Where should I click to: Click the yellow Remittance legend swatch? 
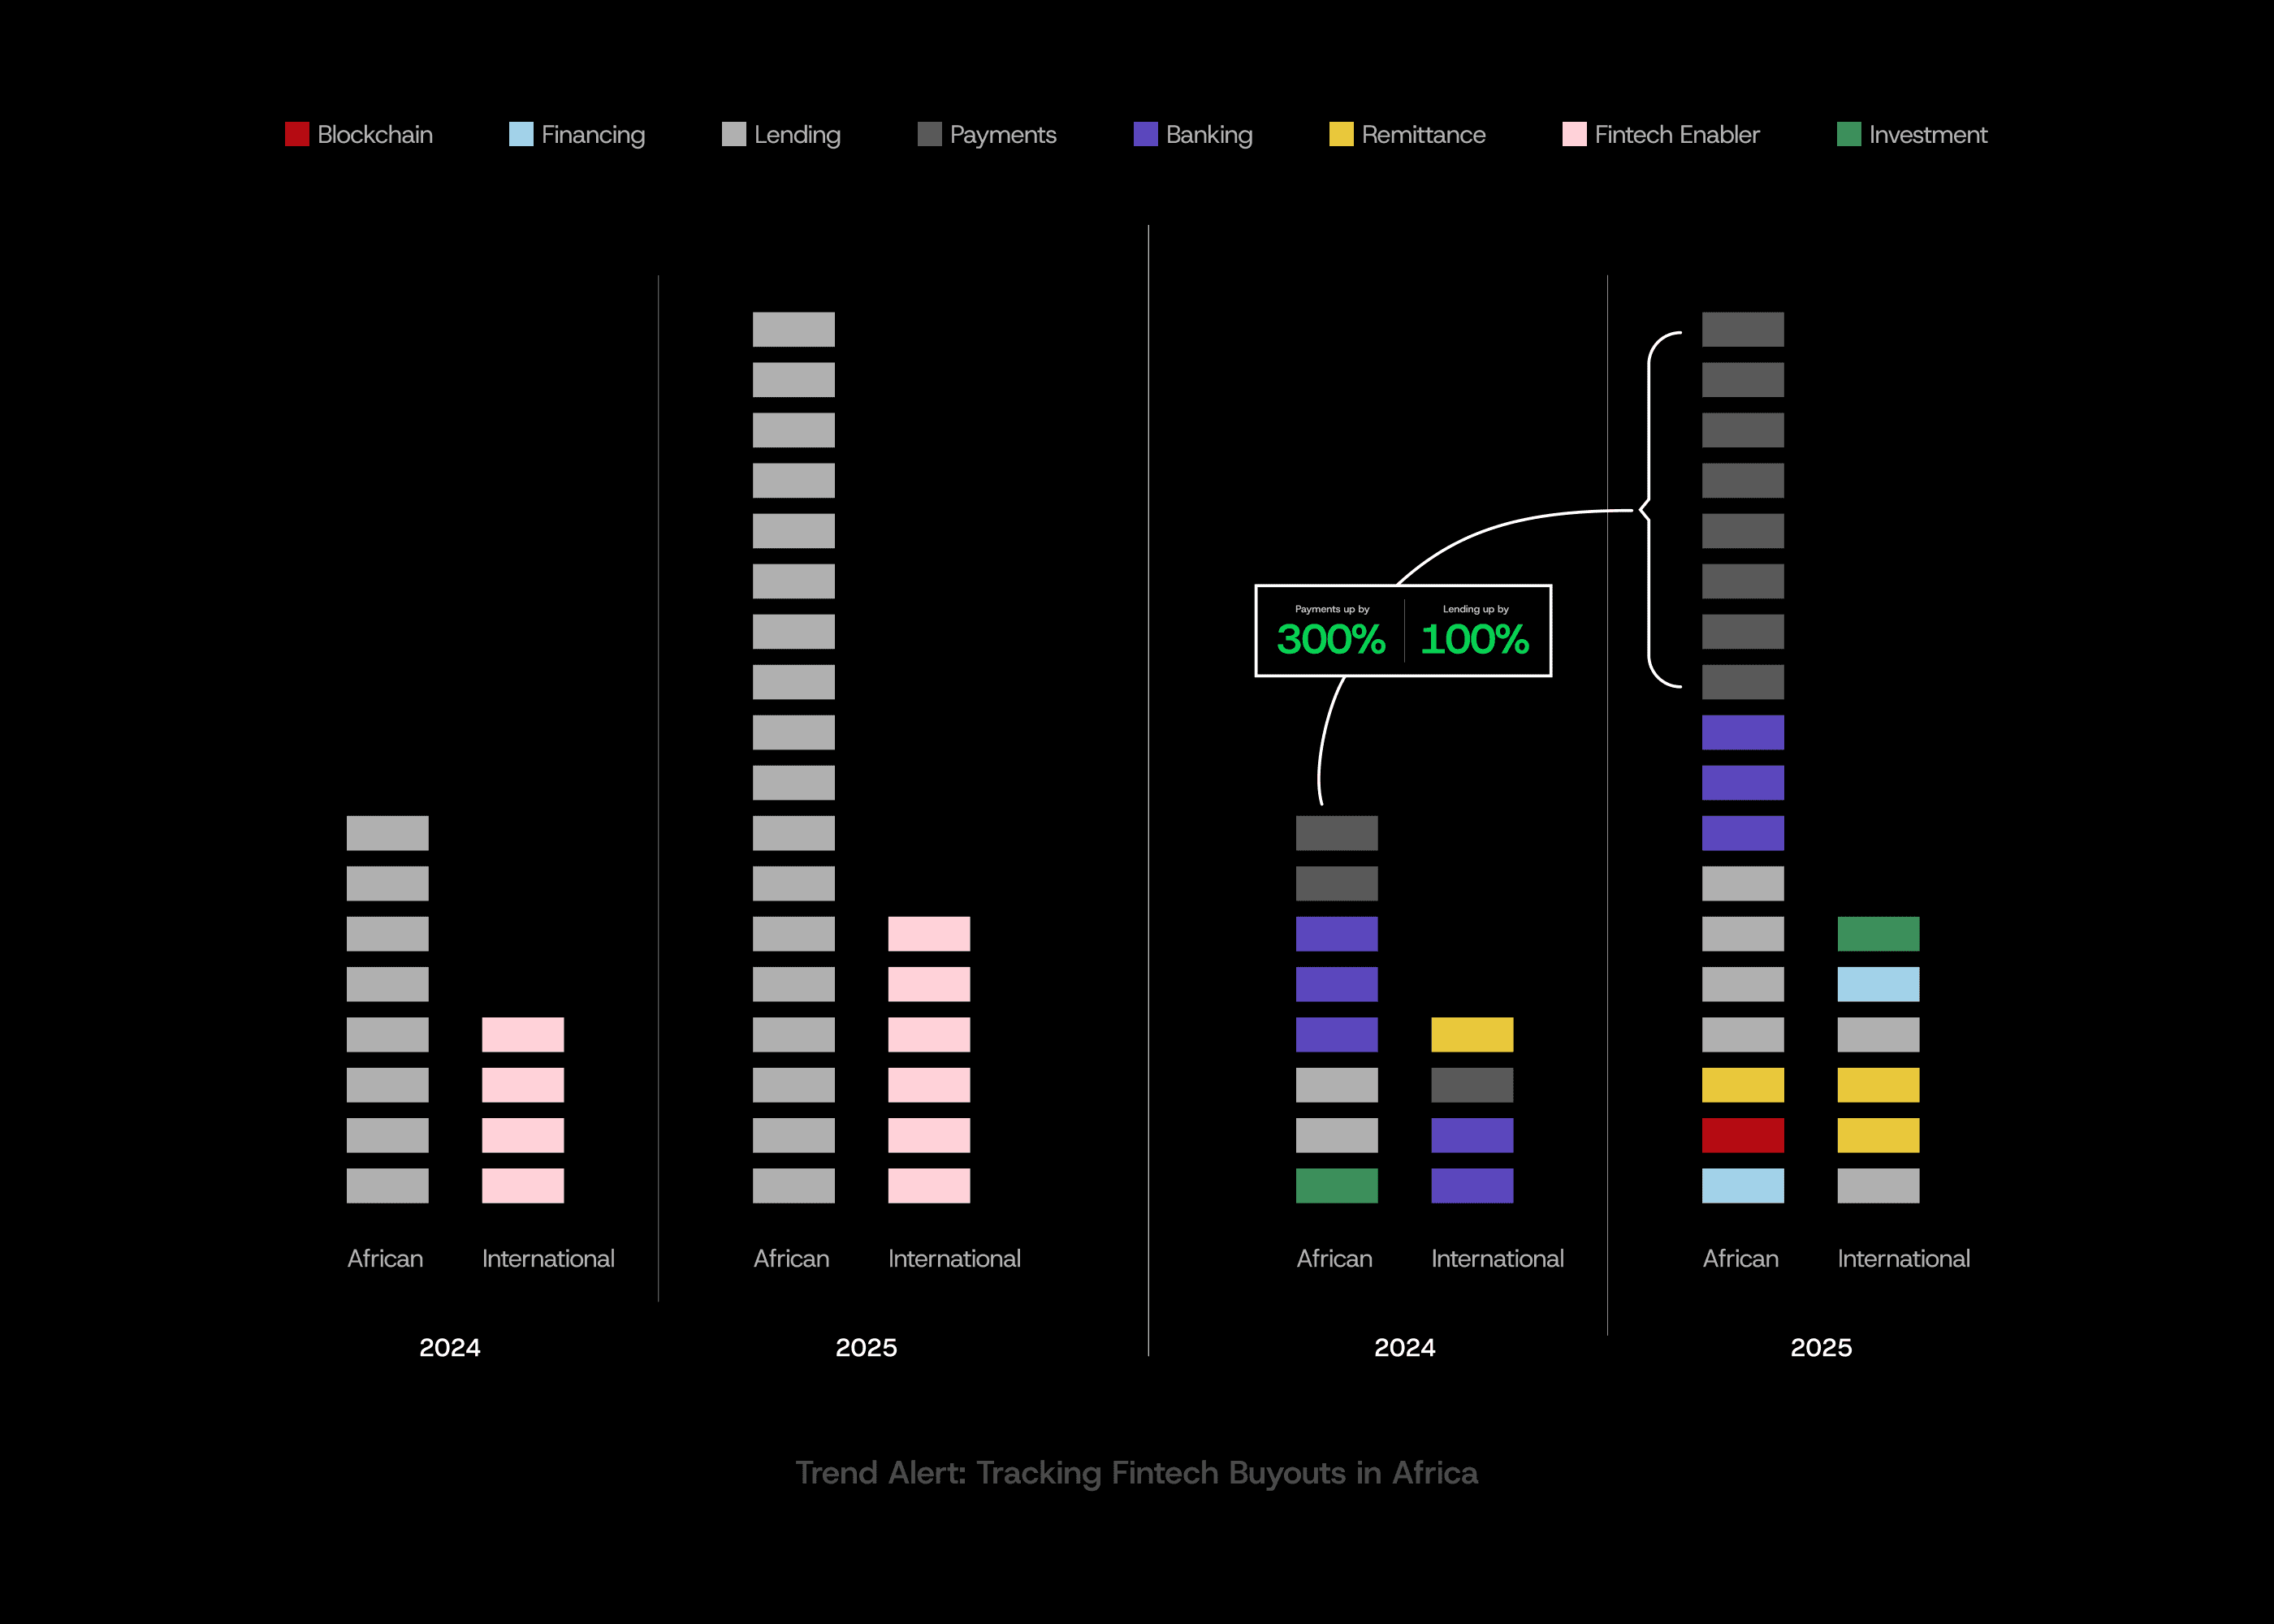pos(1340,134)
